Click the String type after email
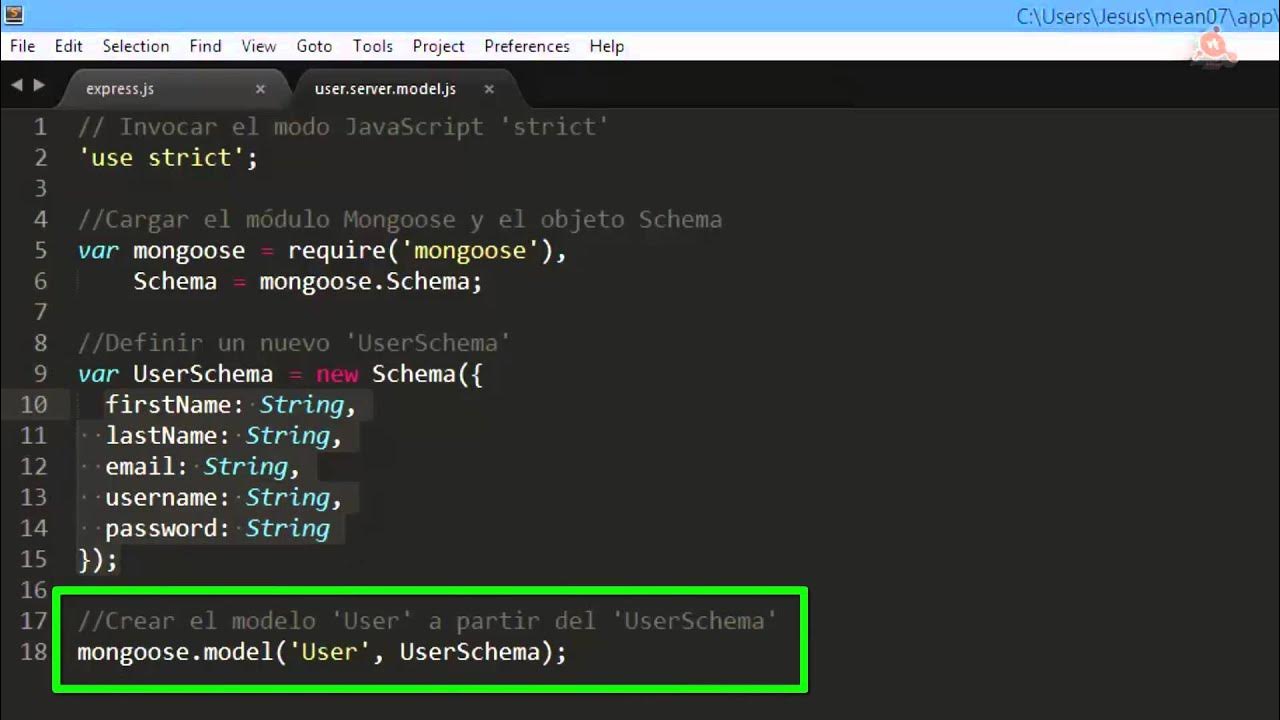1280x720 pixels. point(246,467)
